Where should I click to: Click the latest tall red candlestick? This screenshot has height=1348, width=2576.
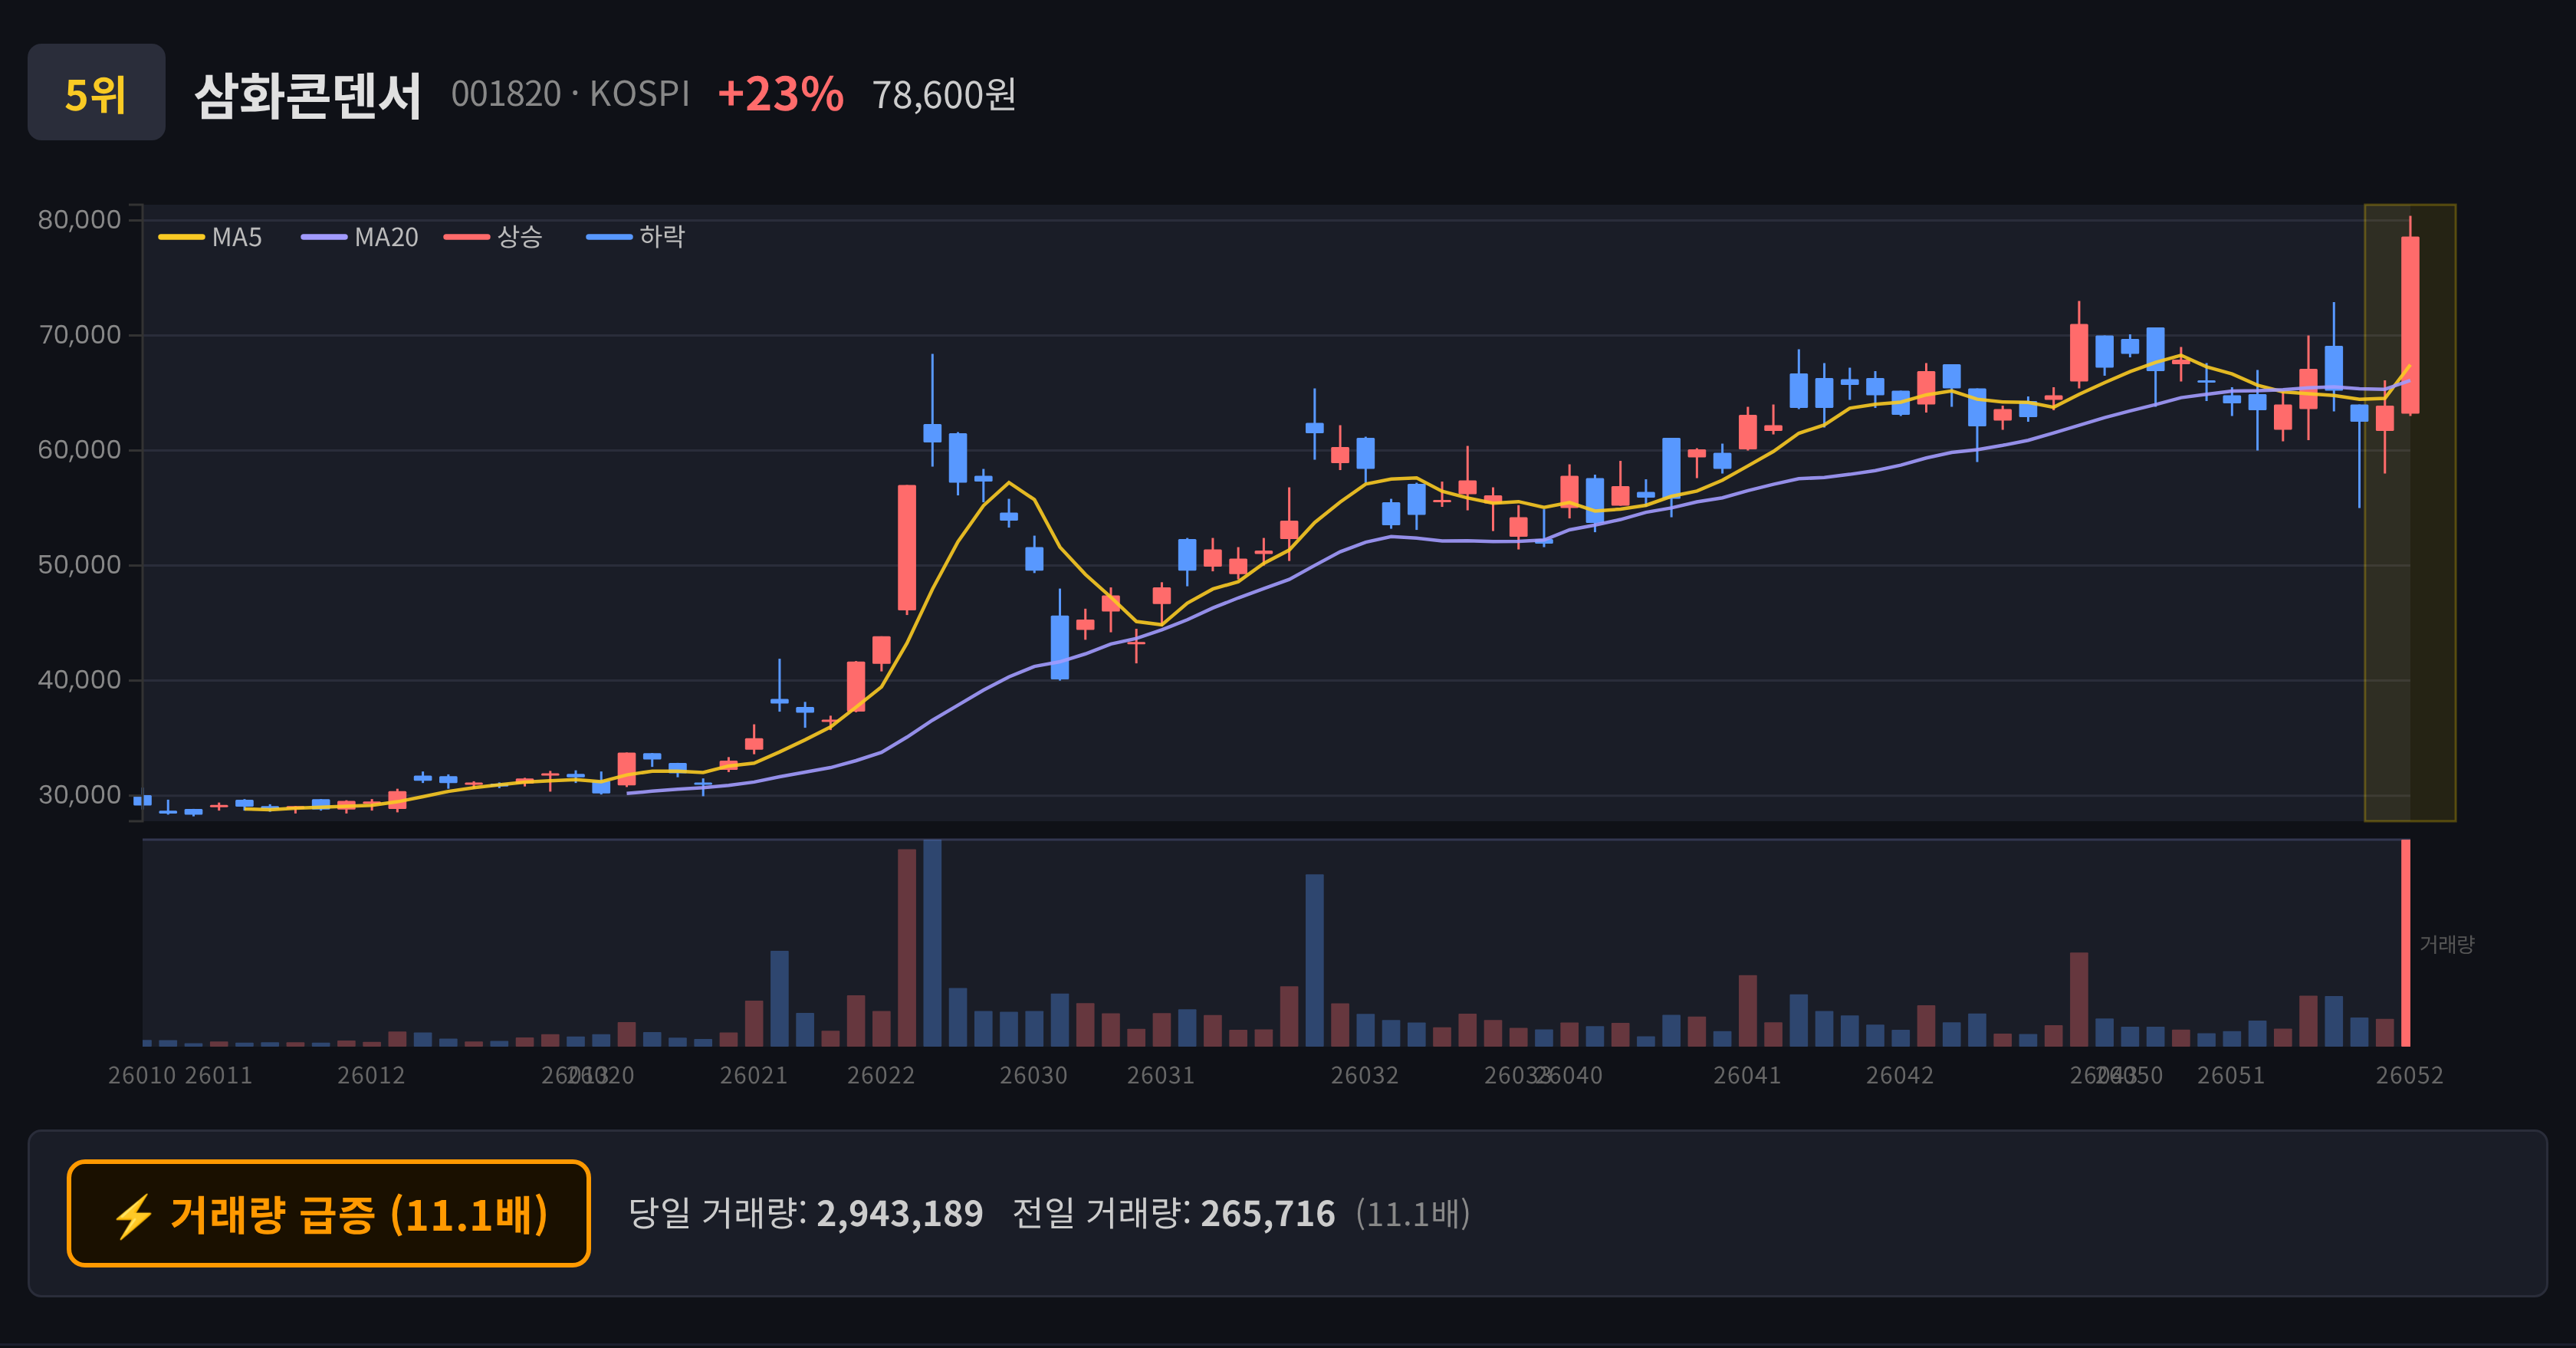point(2410,324)
